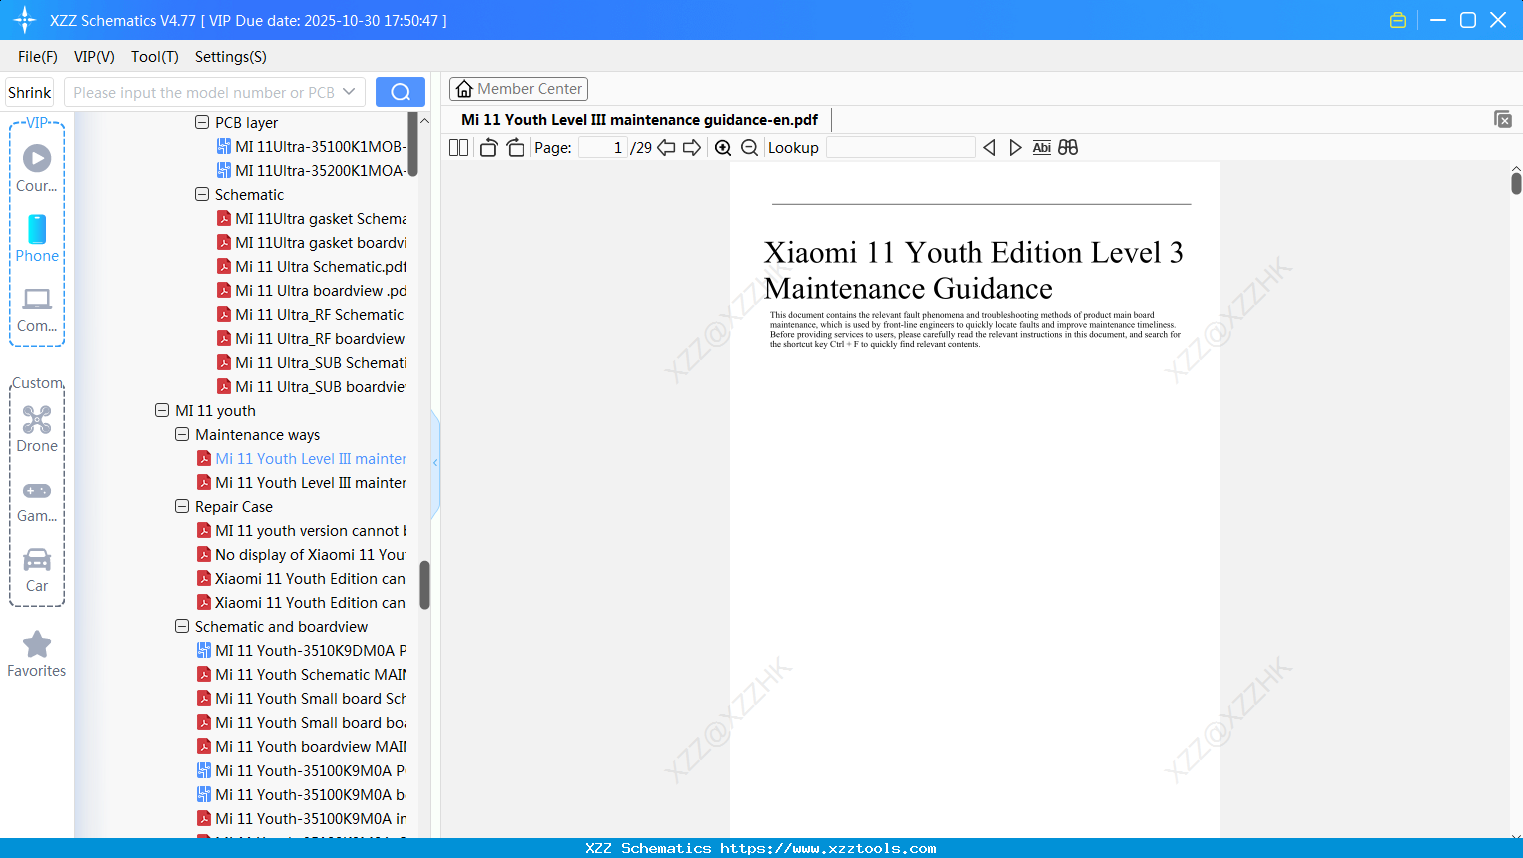Viewport: 1523px width, 858px height.
Task: Start a search with the blue magnifier button
Action: 399,91
